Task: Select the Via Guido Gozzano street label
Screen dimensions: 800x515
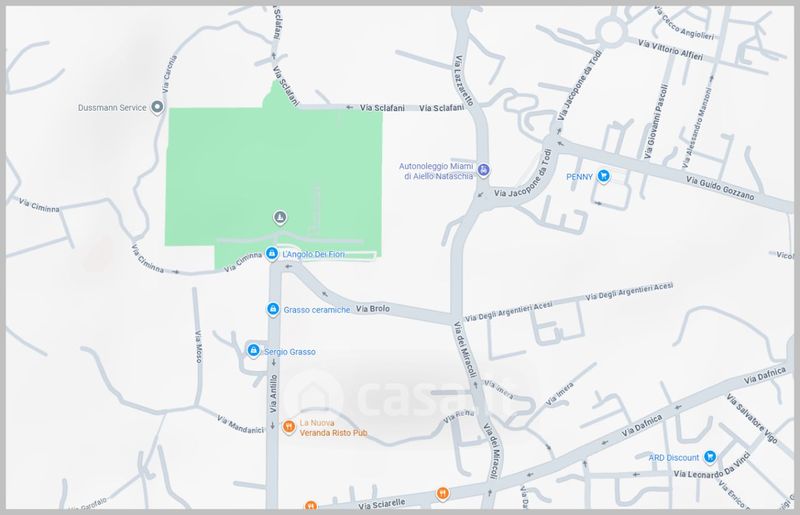Action: [720, 188]
